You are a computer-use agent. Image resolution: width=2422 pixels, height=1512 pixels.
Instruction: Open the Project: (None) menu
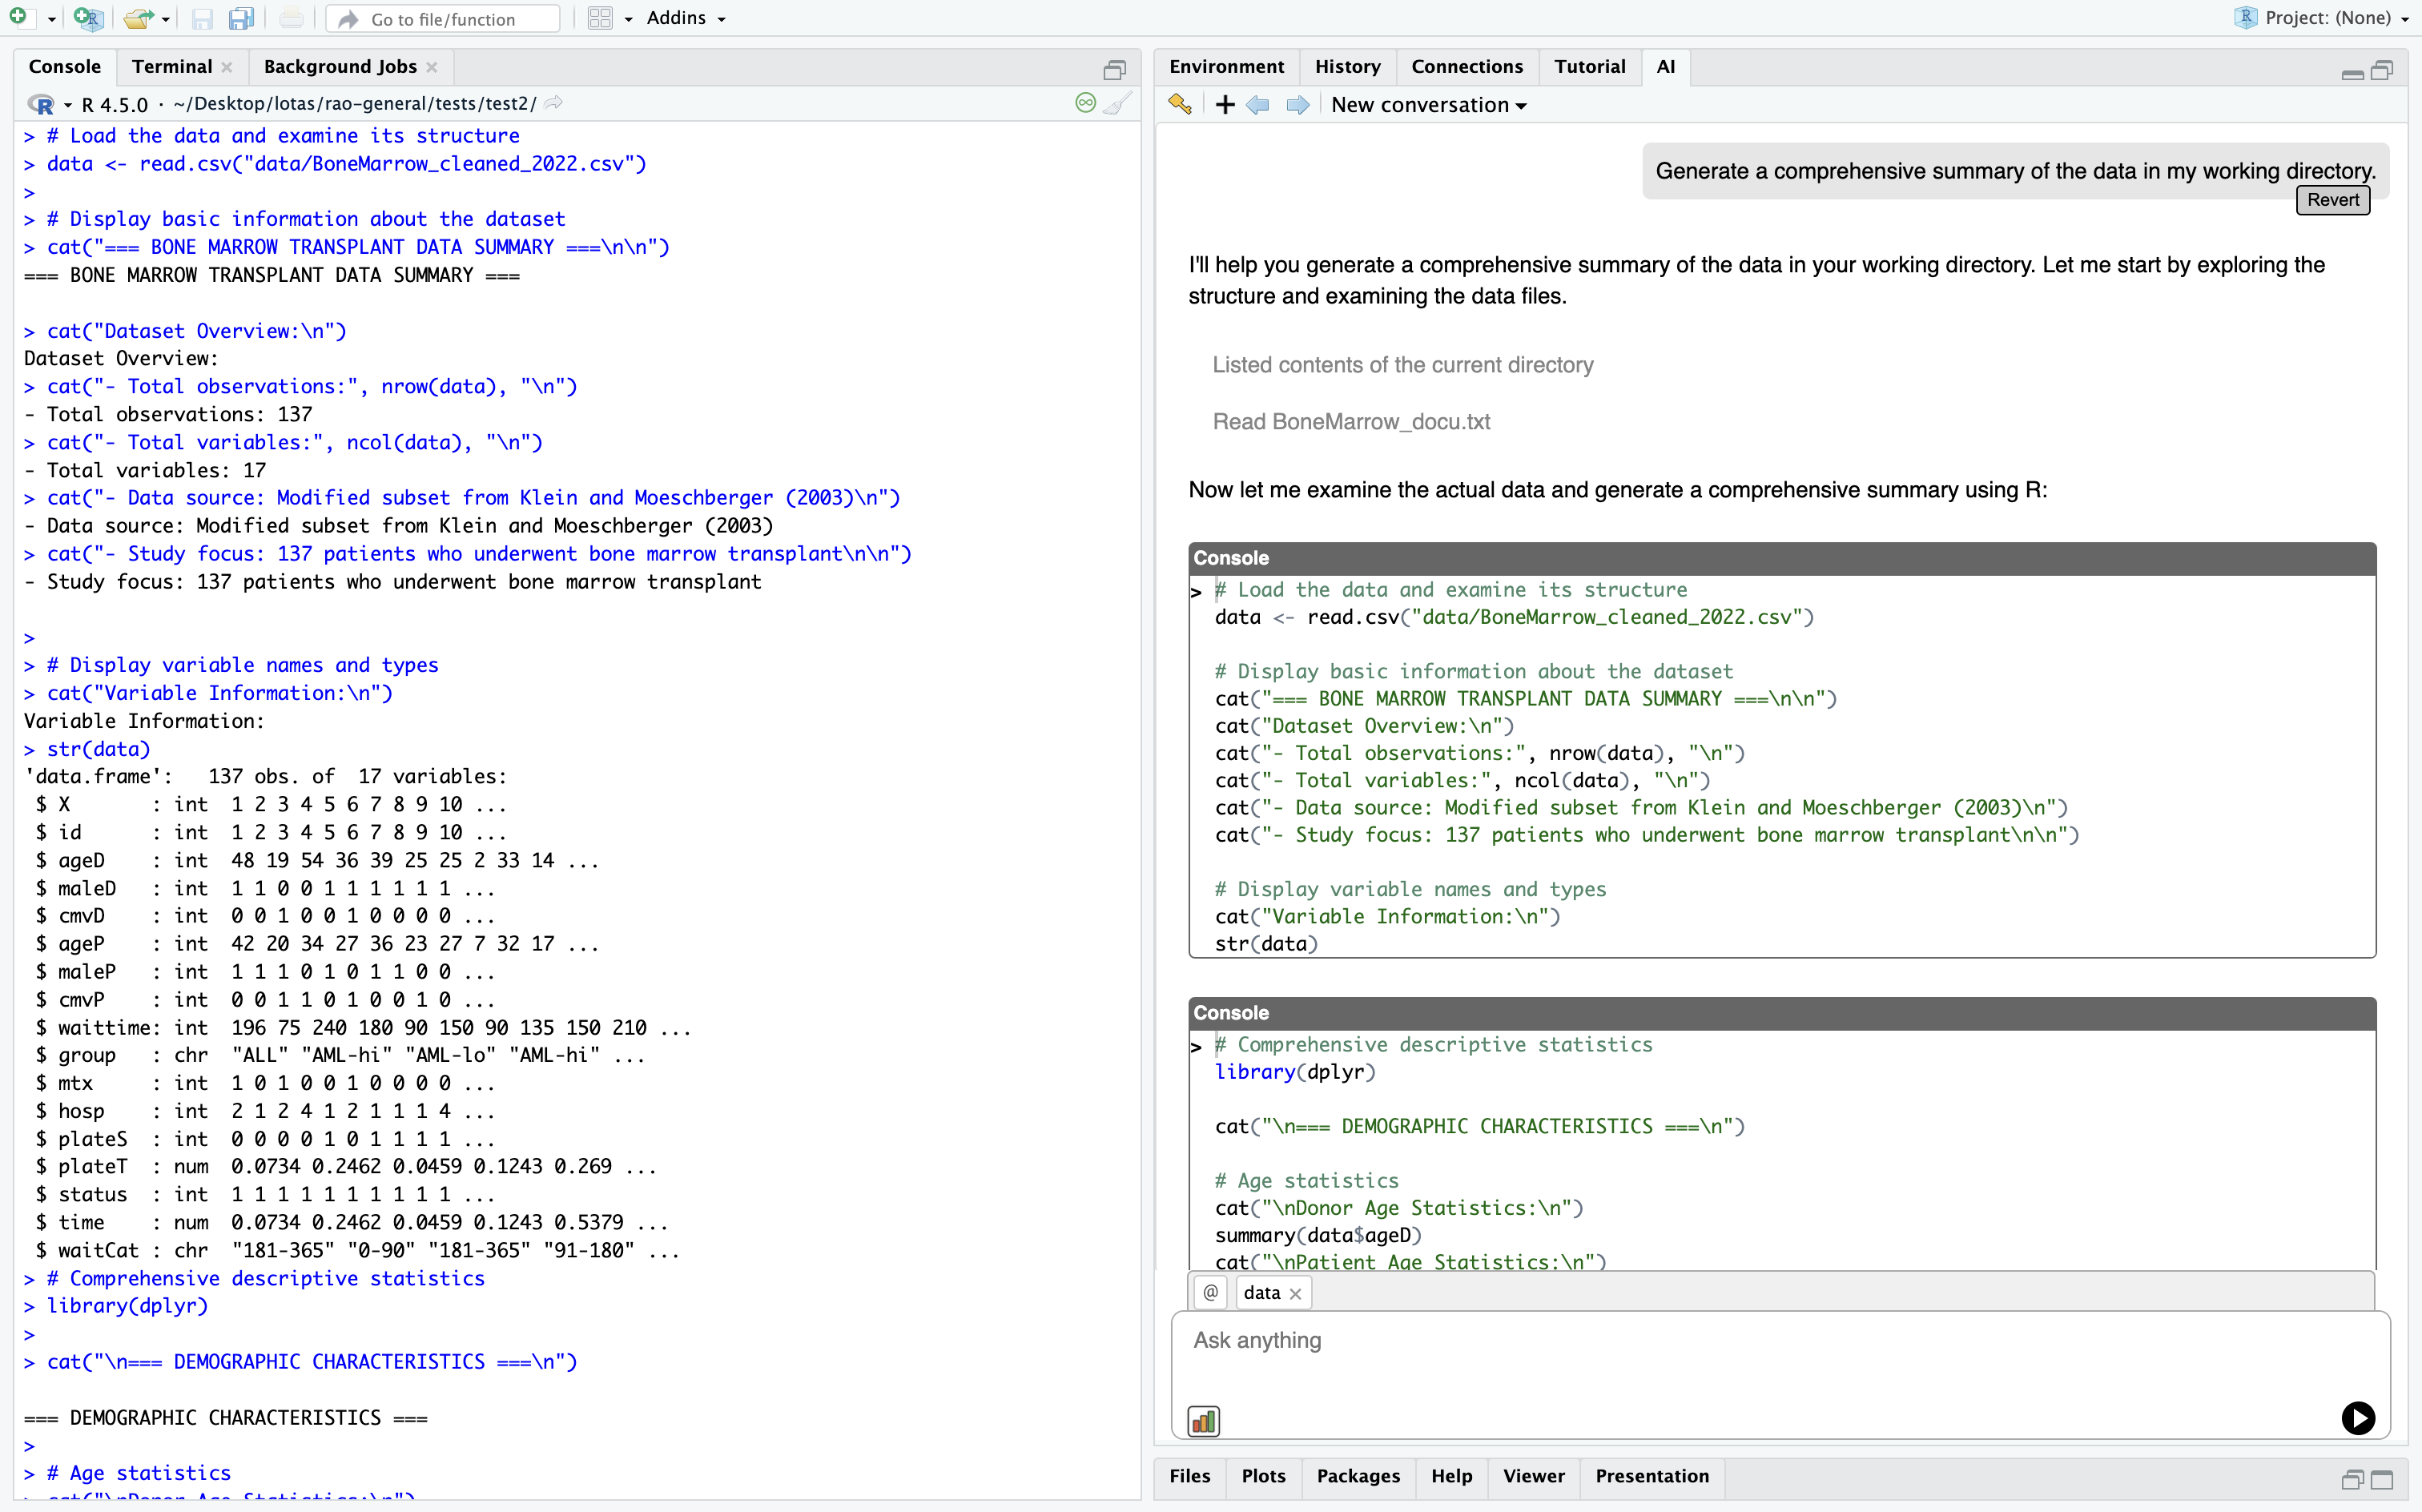coord(2322,18)
